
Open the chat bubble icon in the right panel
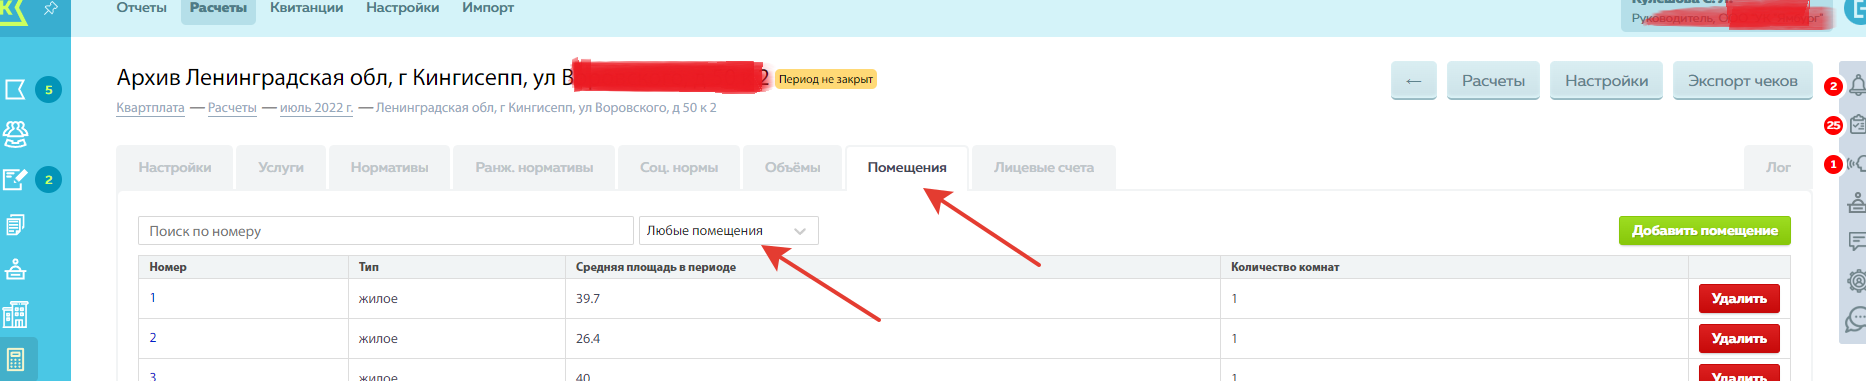tap(1857, 319)
